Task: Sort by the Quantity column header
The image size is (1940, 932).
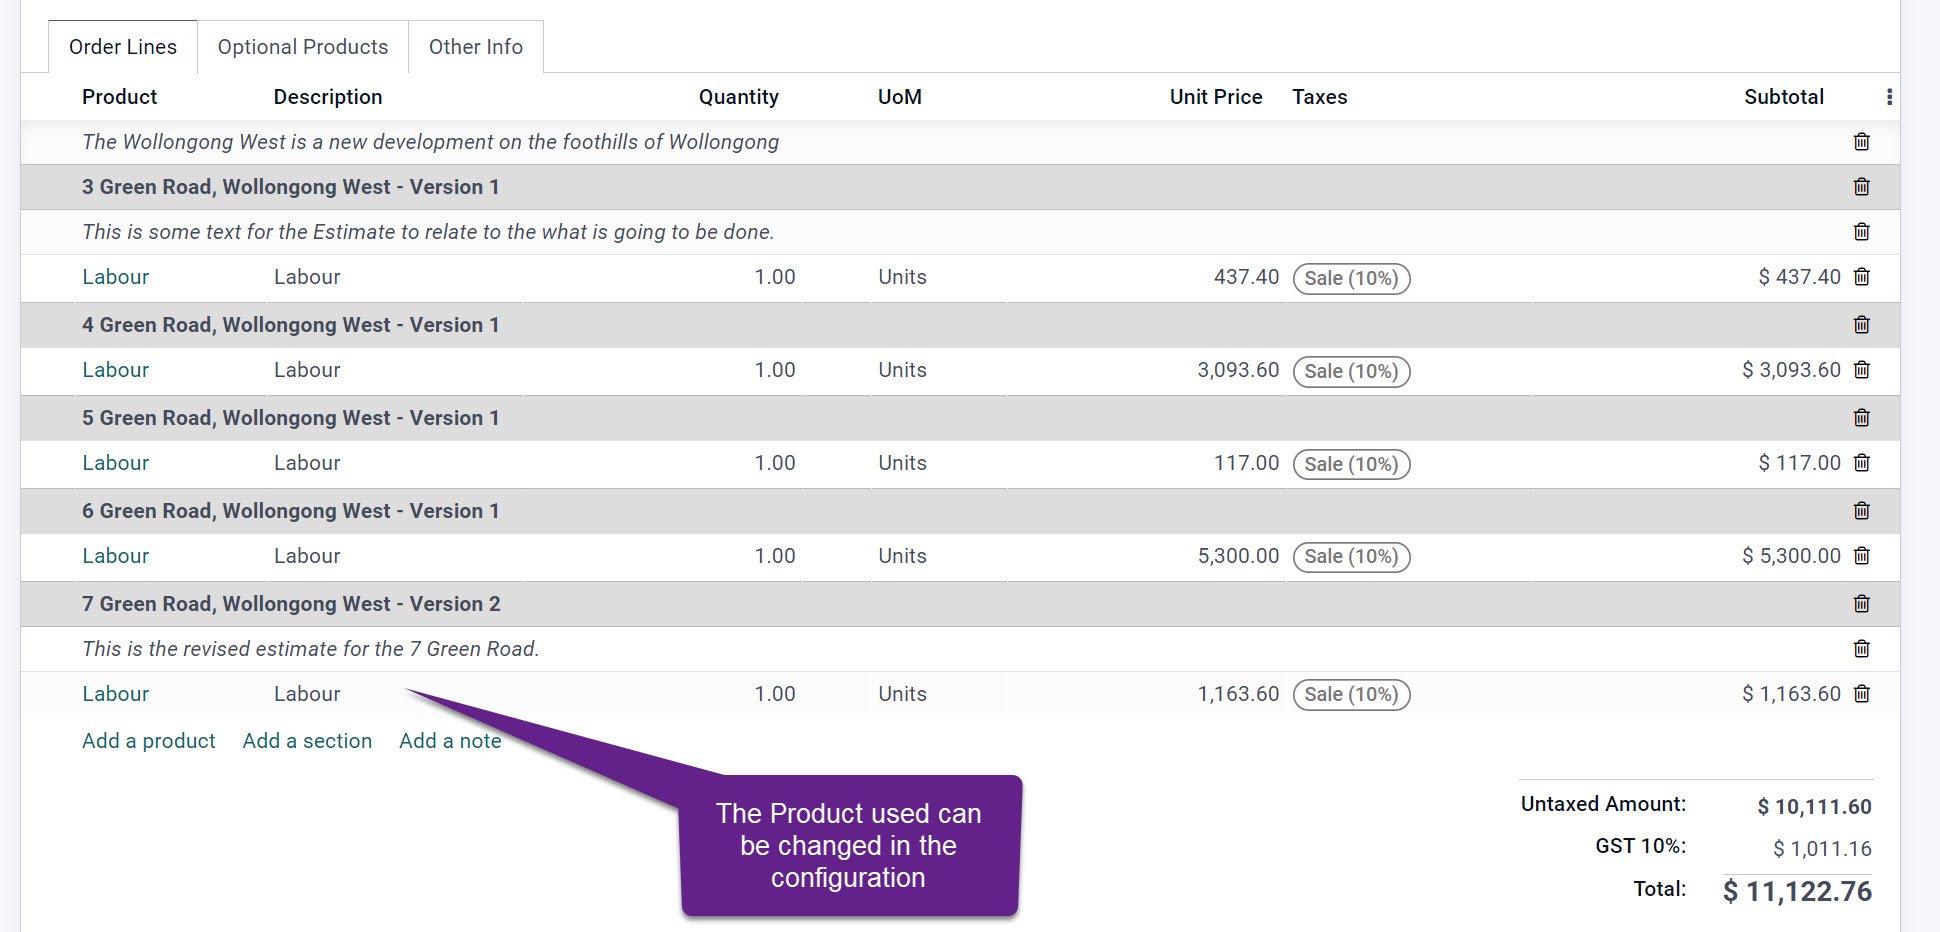Action: pos(738,97)
